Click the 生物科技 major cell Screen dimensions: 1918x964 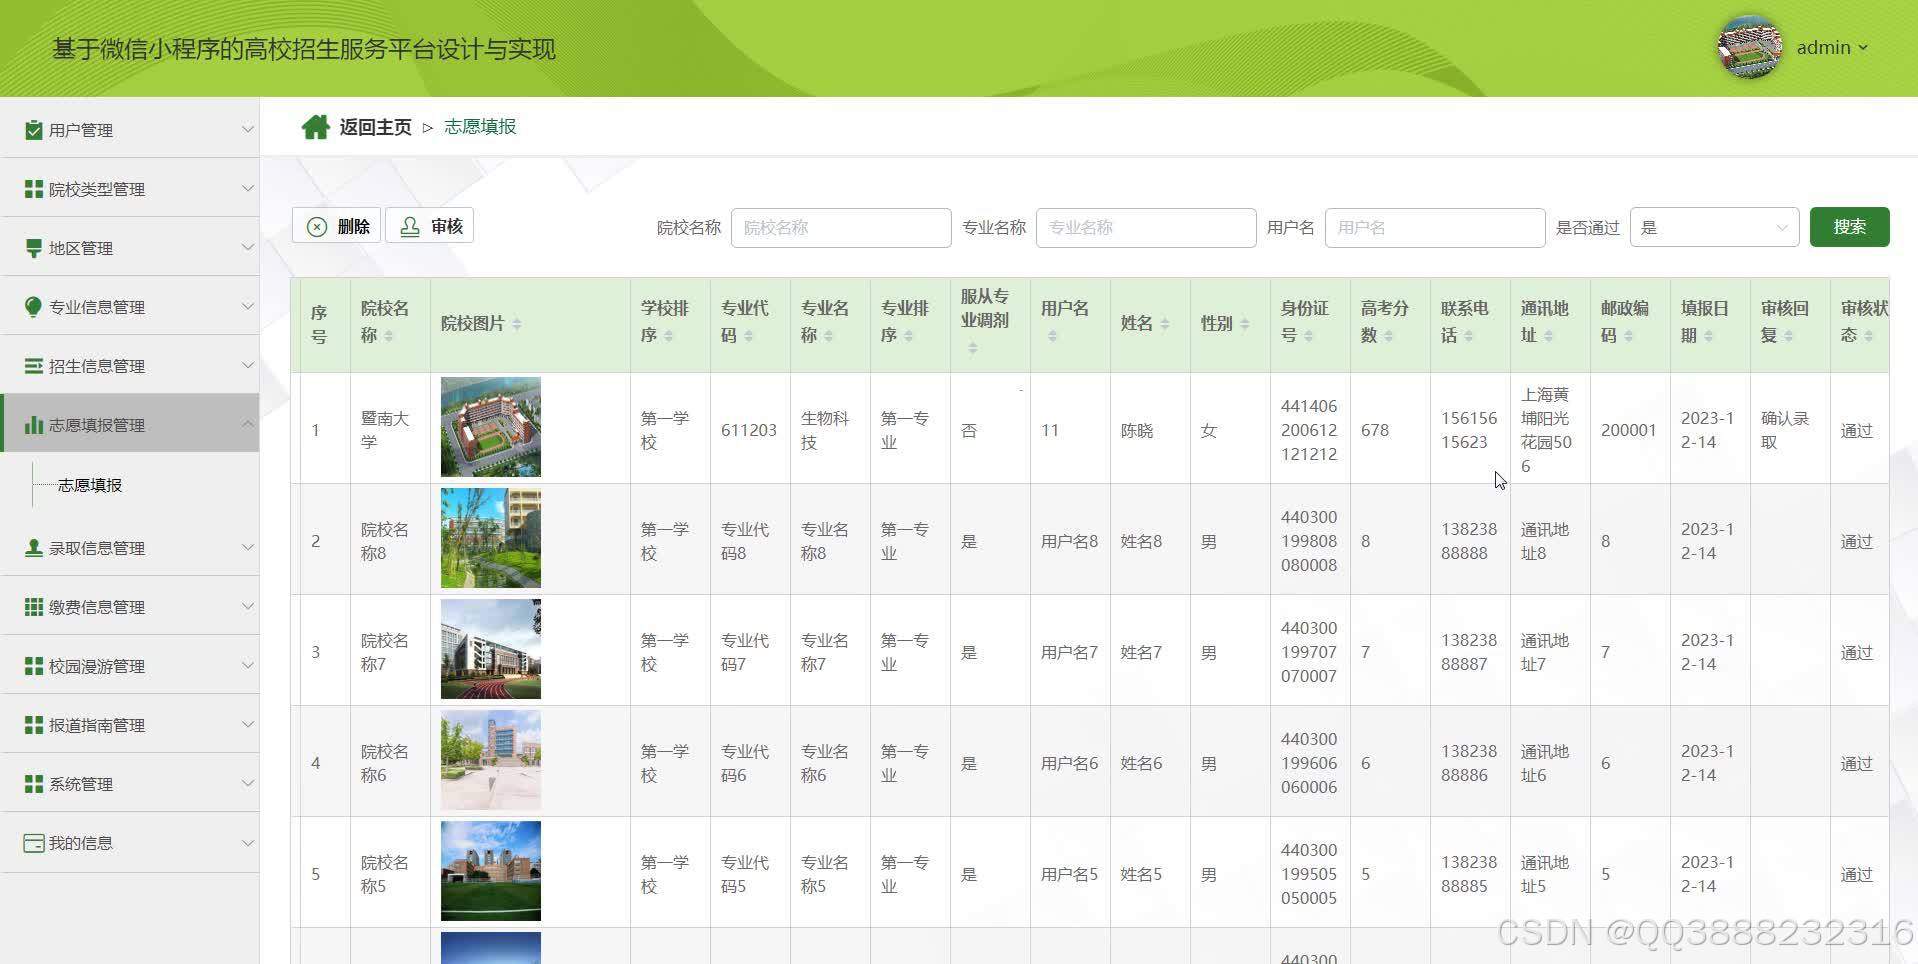[x=825, y=430]
